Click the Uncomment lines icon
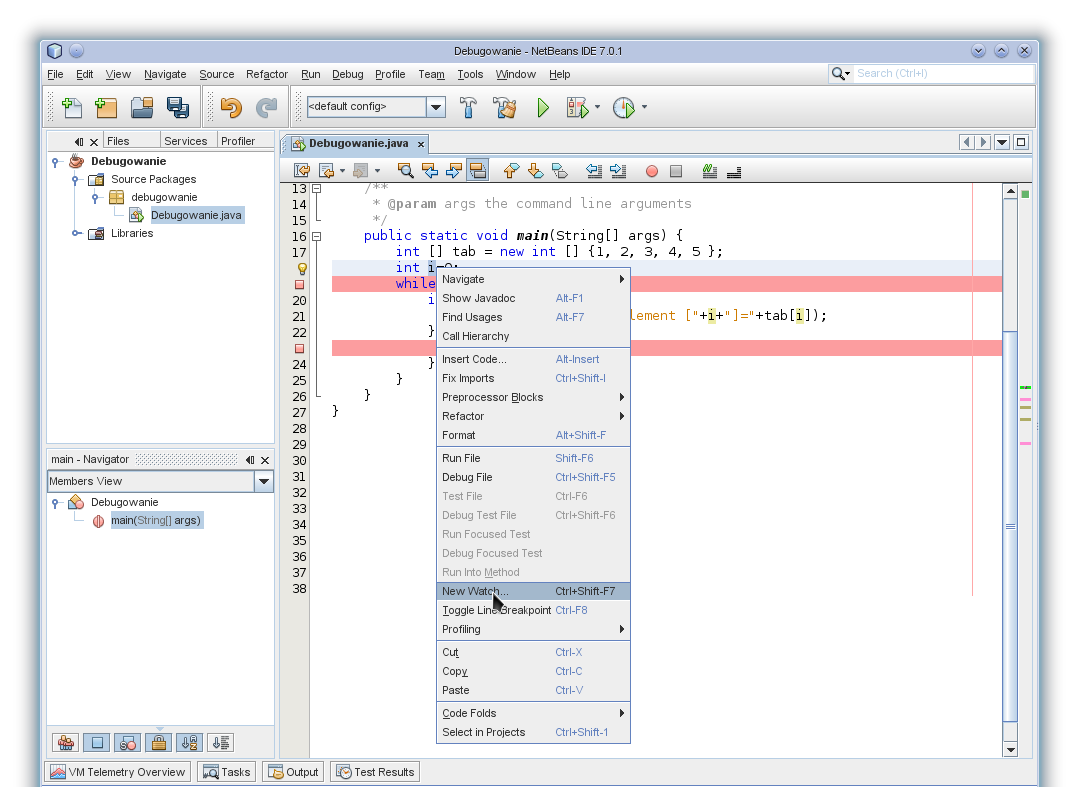 (734, 171)
